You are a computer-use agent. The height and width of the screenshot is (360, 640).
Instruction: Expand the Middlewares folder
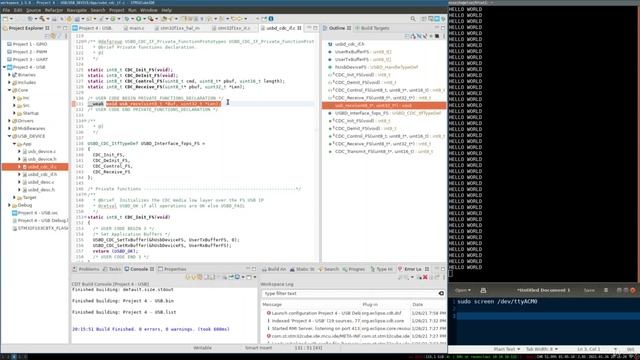tap(9, 129)
